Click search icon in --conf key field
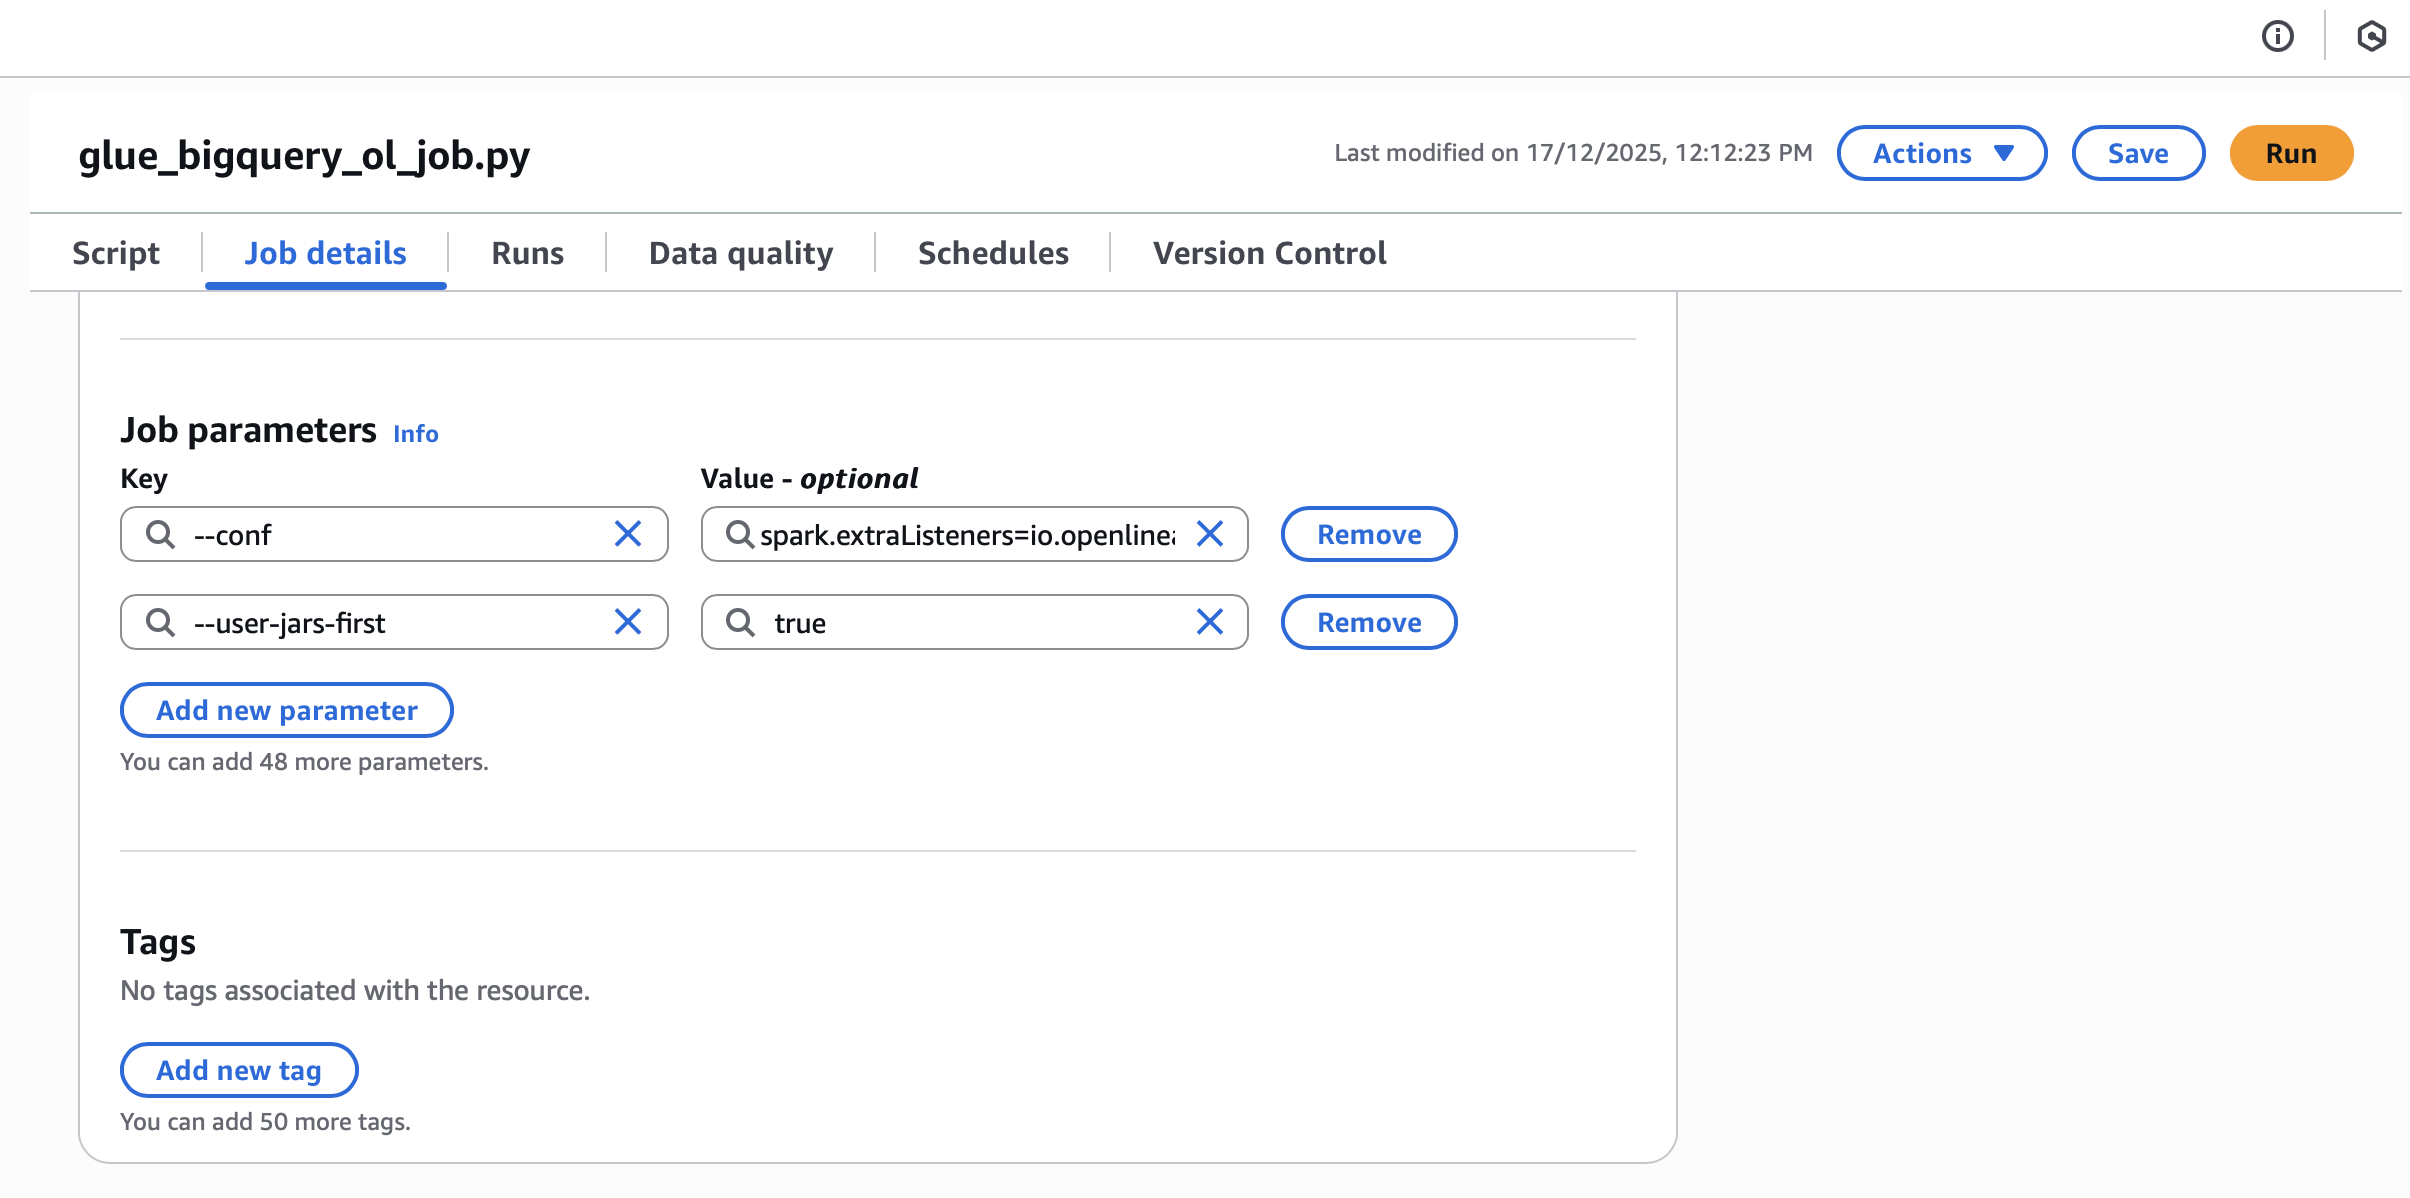The width and height of the screenshot is (2410, 1198). [x=160, y=534]
